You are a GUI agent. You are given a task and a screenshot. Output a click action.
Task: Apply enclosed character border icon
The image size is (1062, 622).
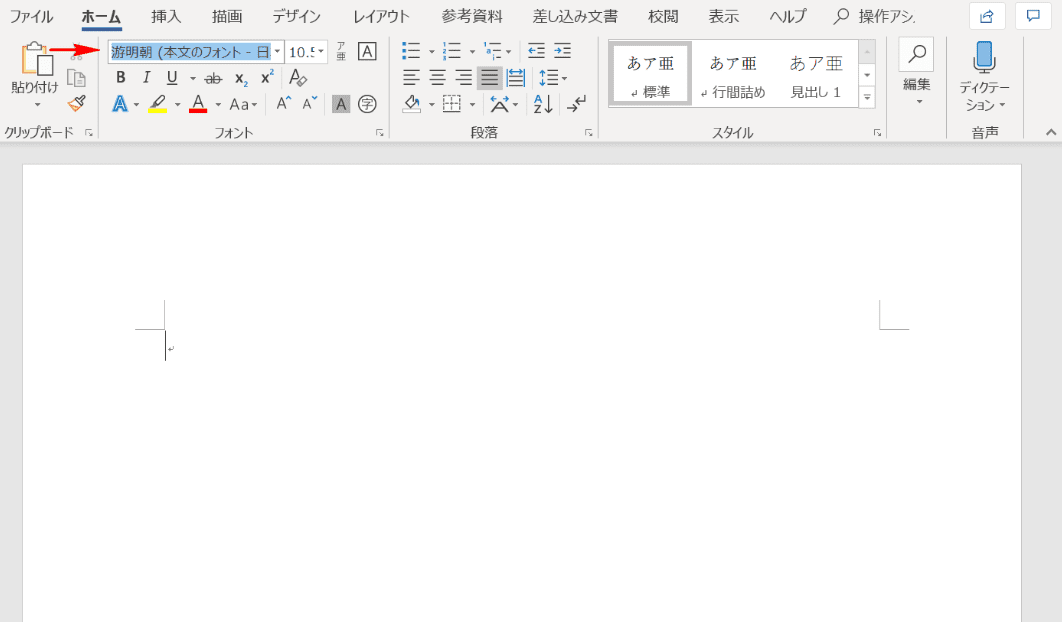pos(367,51)
